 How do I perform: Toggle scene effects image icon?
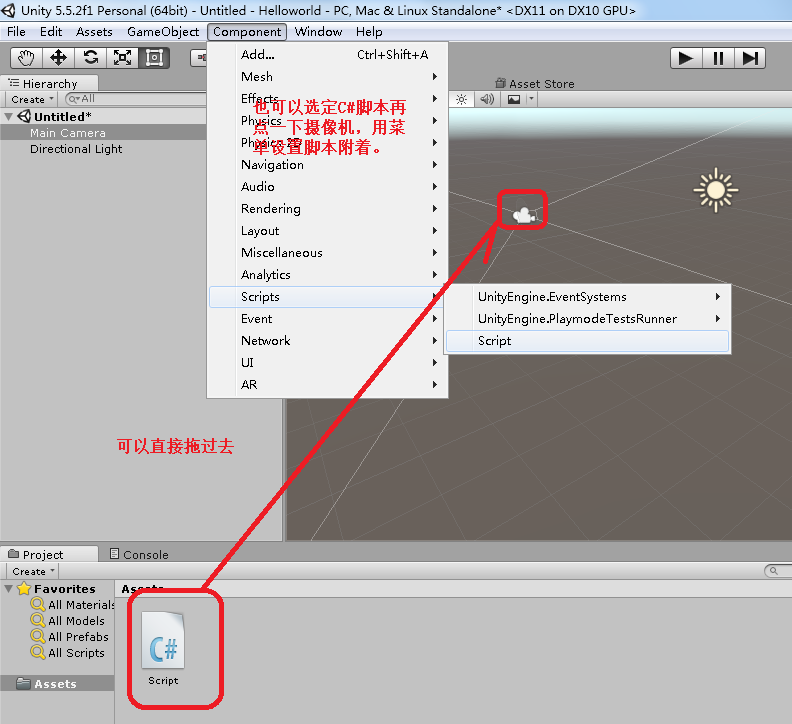[514, 100]
